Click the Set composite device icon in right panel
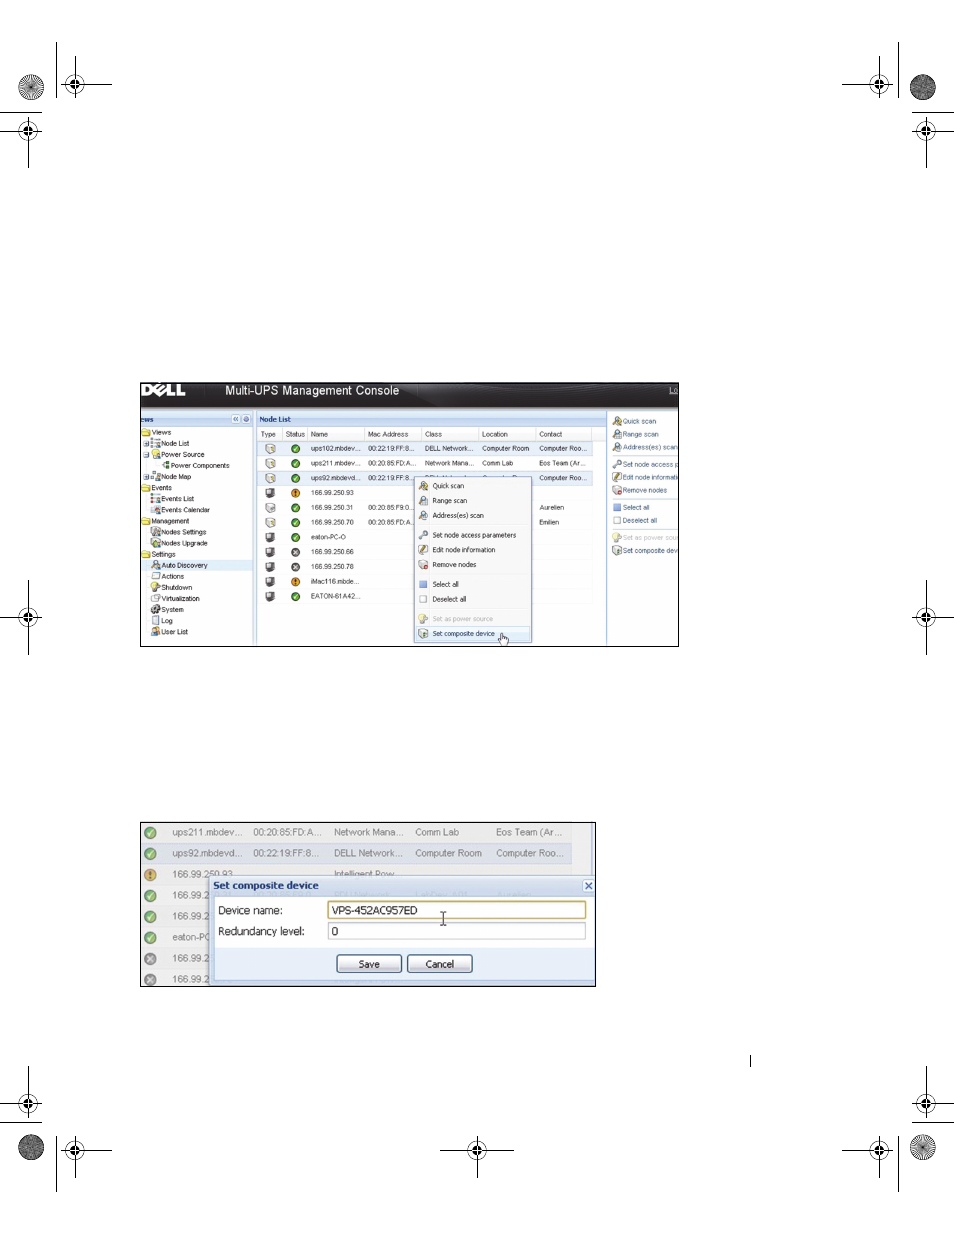This screenshot has height=1235, width=954. click(x=617, y=550)
